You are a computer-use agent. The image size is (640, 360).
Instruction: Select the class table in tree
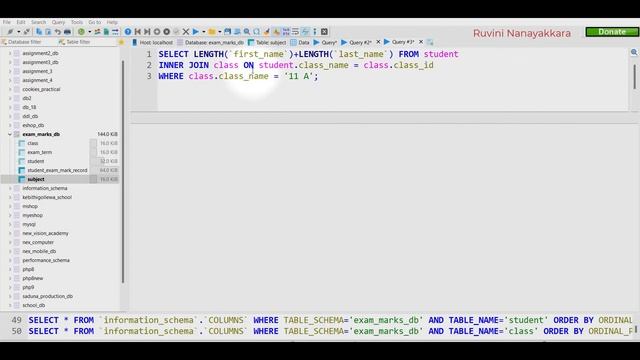click(33, 143)
